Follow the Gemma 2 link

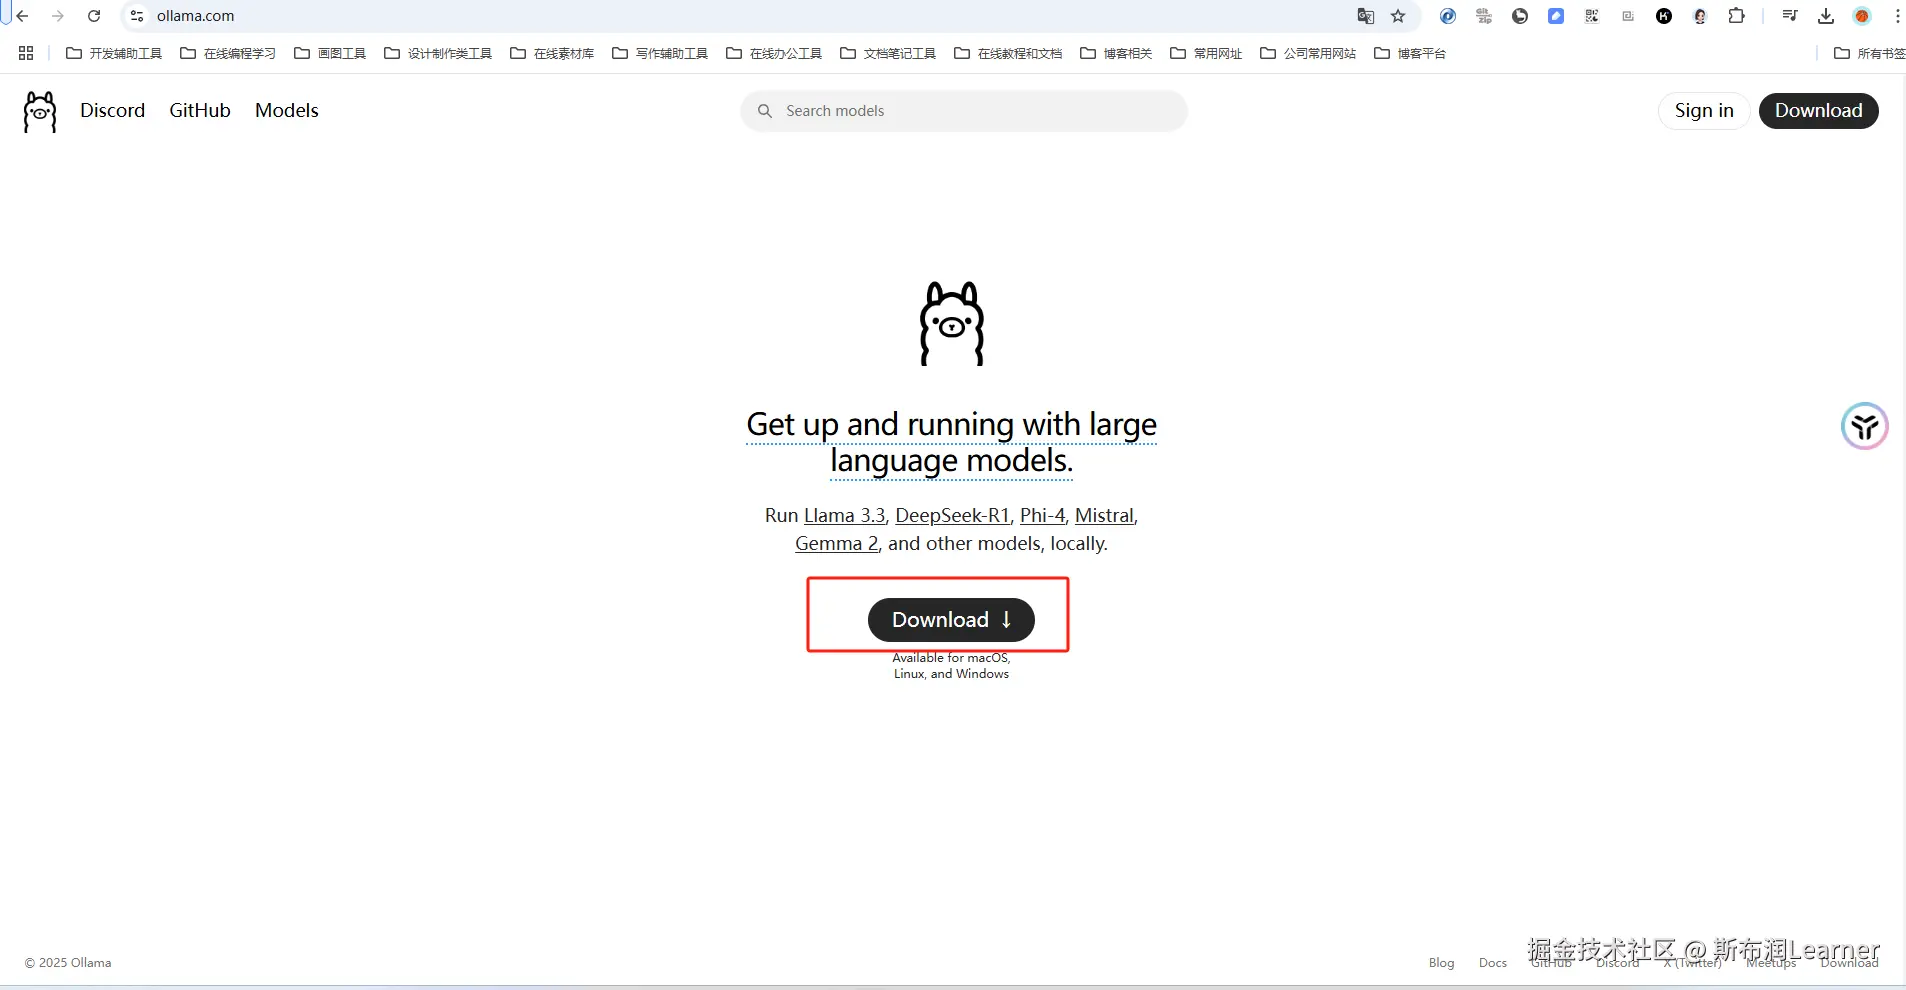(837, 544)
